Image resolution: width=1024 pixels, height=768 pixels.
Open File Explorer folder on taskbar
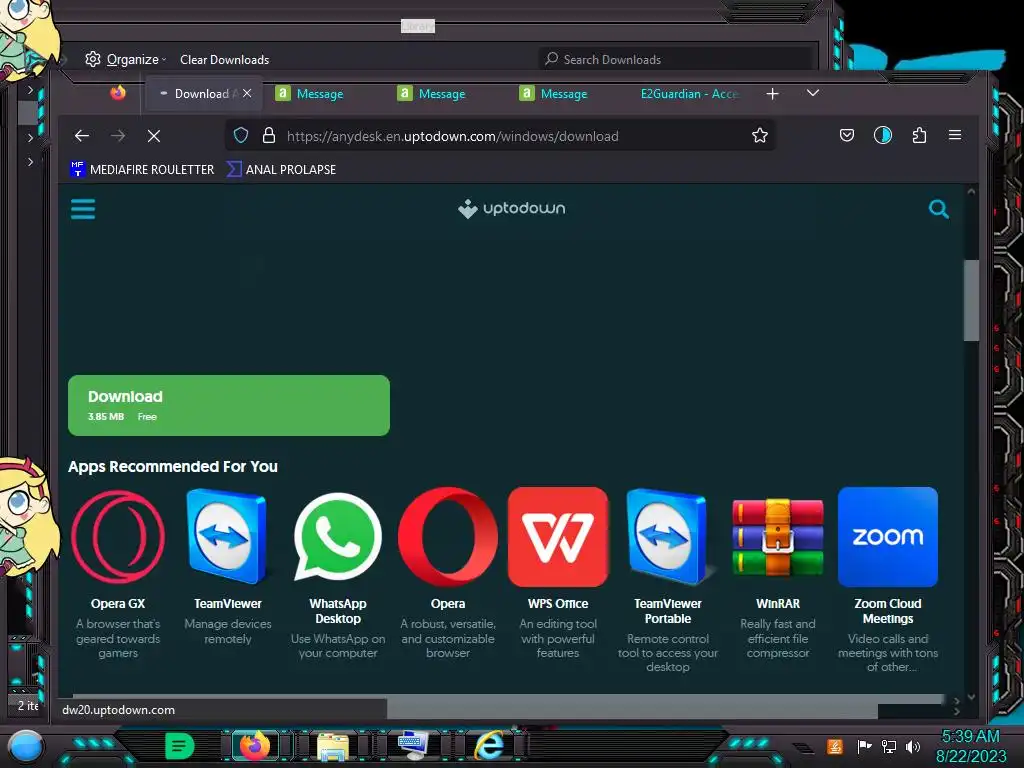point(333,746)
